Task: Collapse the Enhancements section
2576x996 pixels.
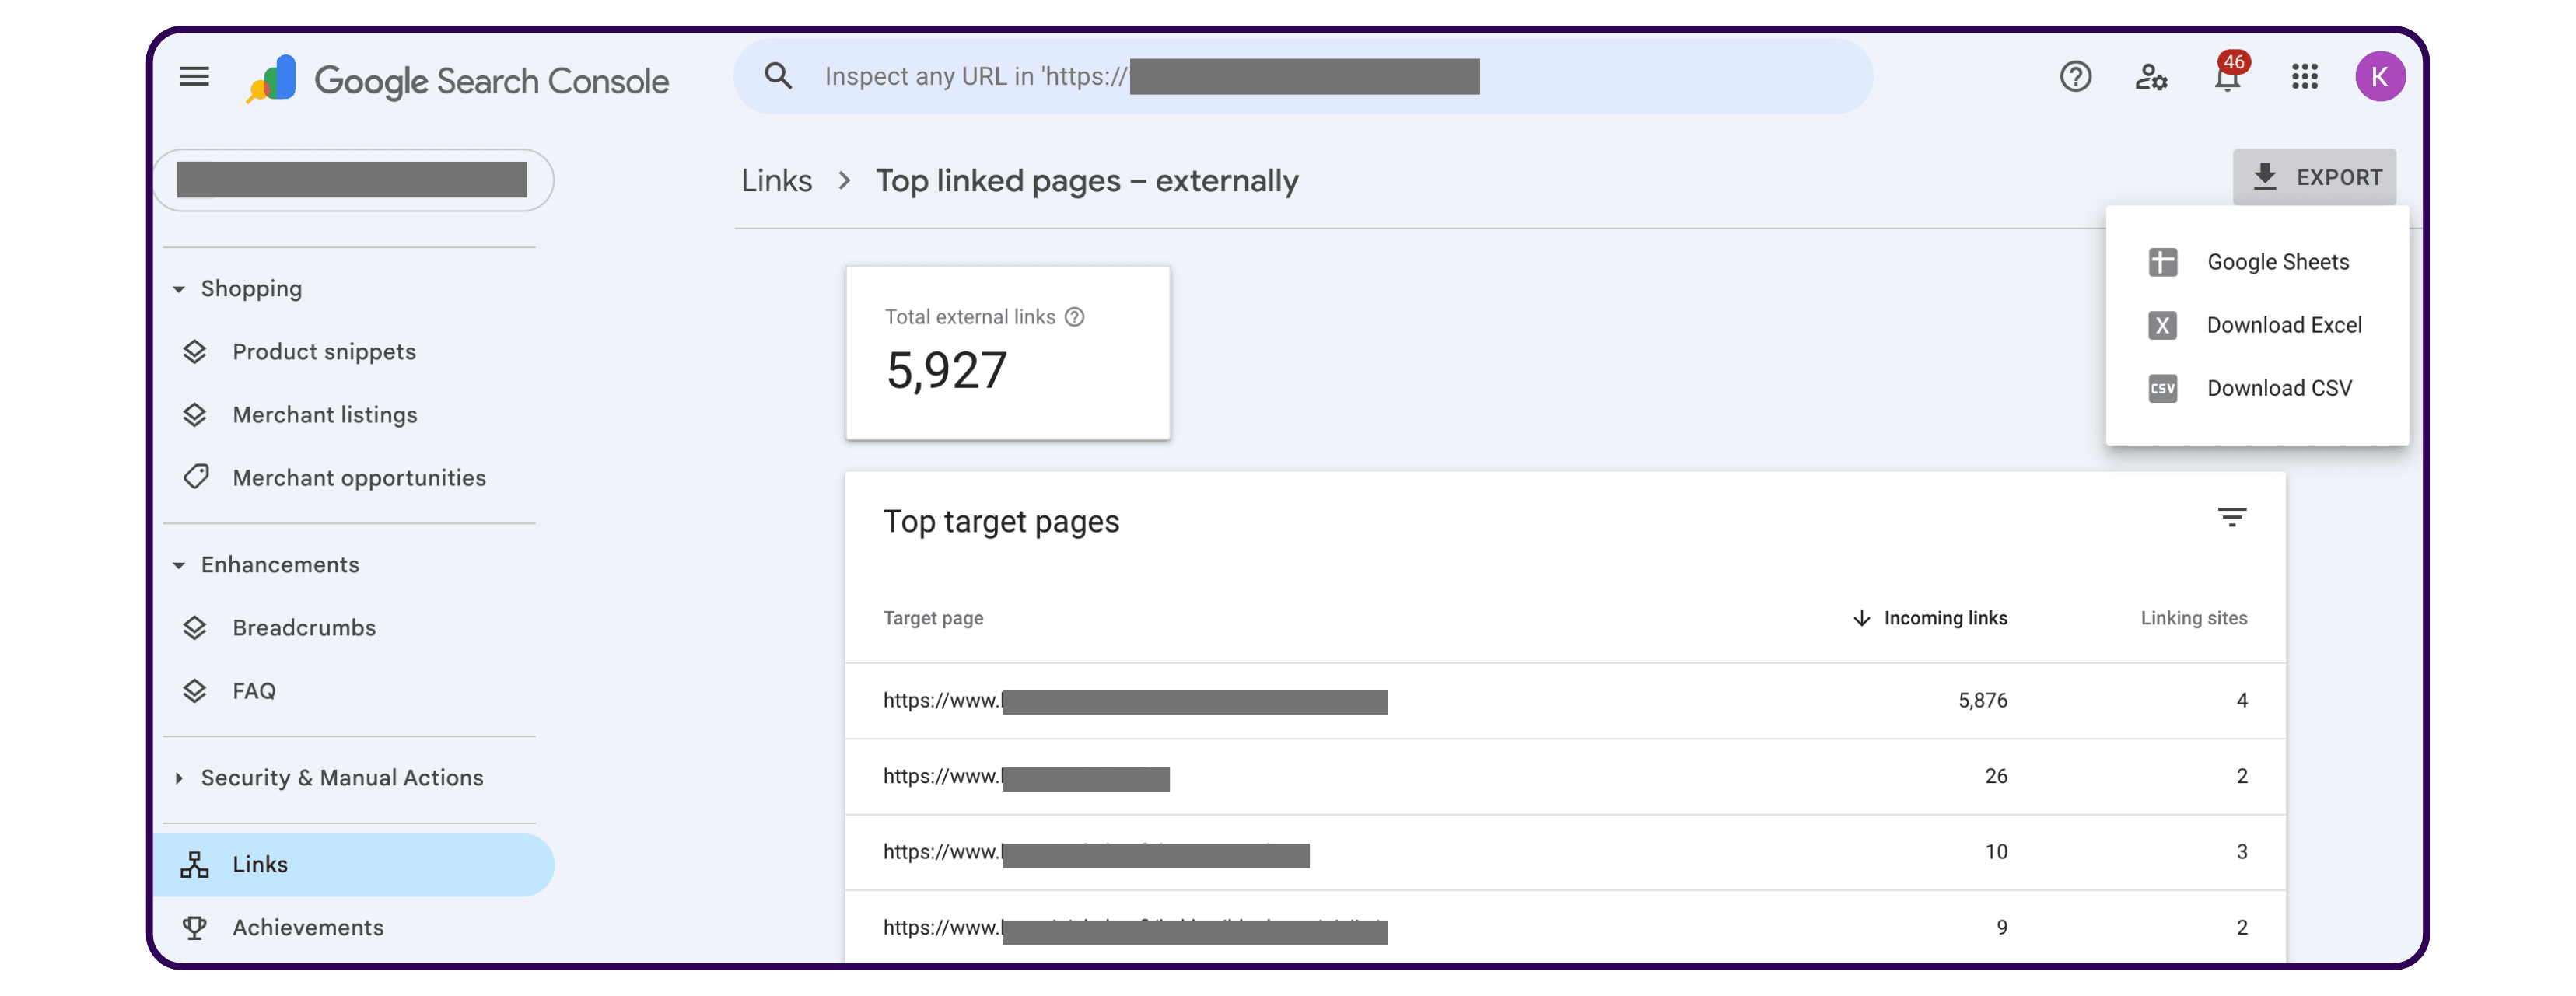Action: (179, 564)
